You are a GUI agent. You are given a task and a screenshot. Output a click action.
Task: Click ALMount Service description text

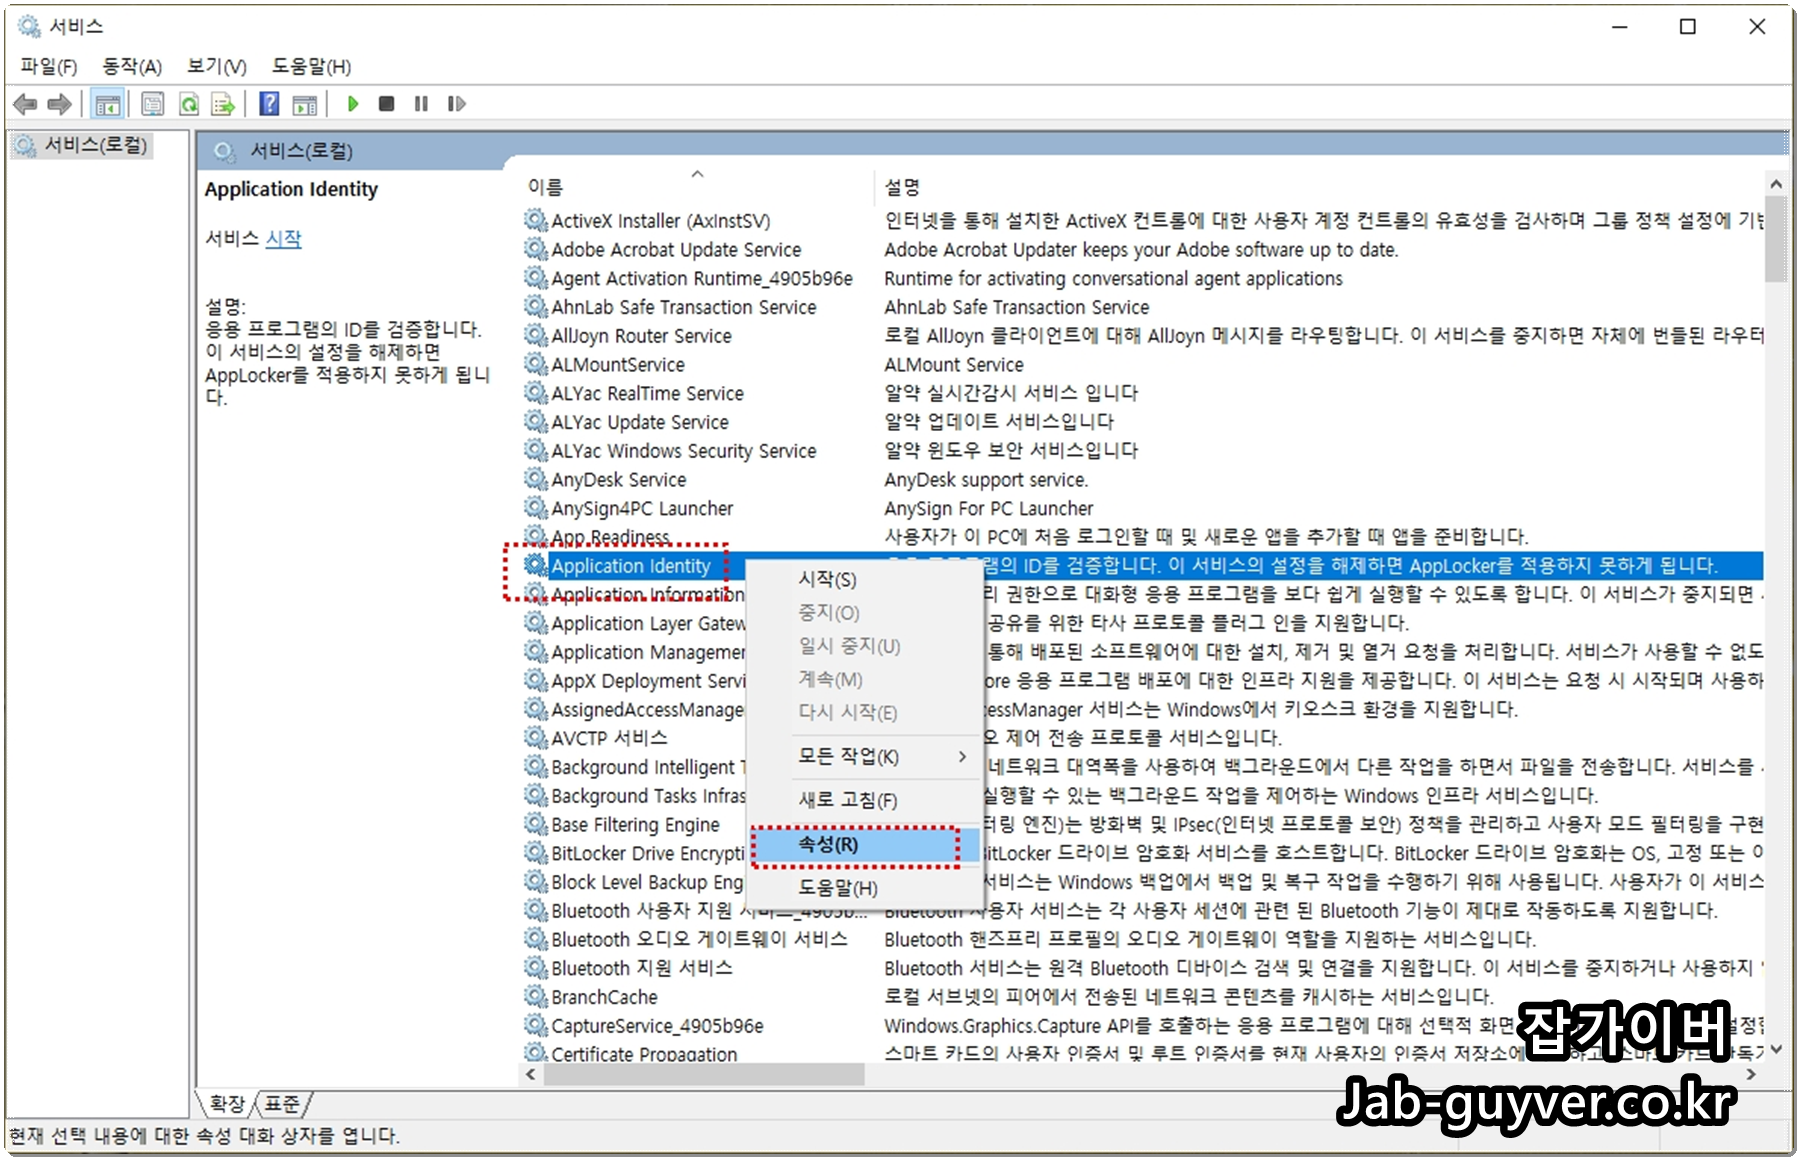tap(954, 364)
